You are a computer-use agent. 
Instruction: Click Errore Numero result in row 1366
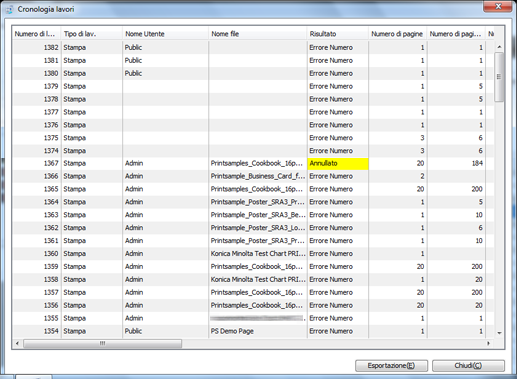(x=331, y=176)
